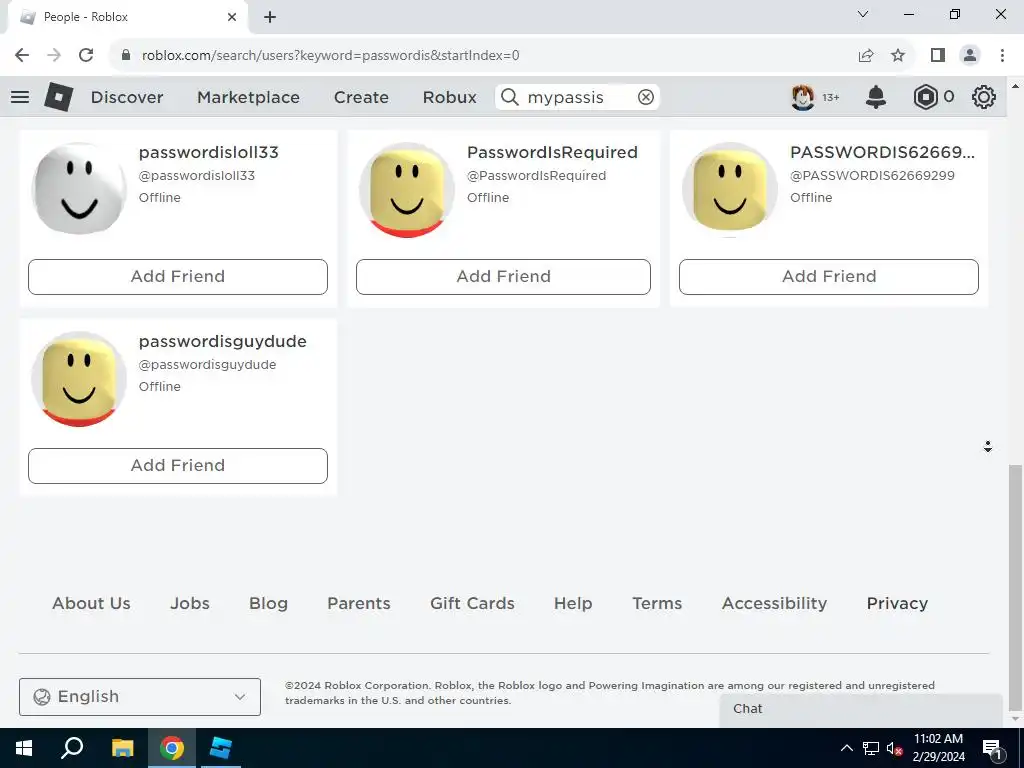Open Windows taskbar search
The height and width of the screenshot is (768, 1024).
pyautogui.click(x=72, y=748)
